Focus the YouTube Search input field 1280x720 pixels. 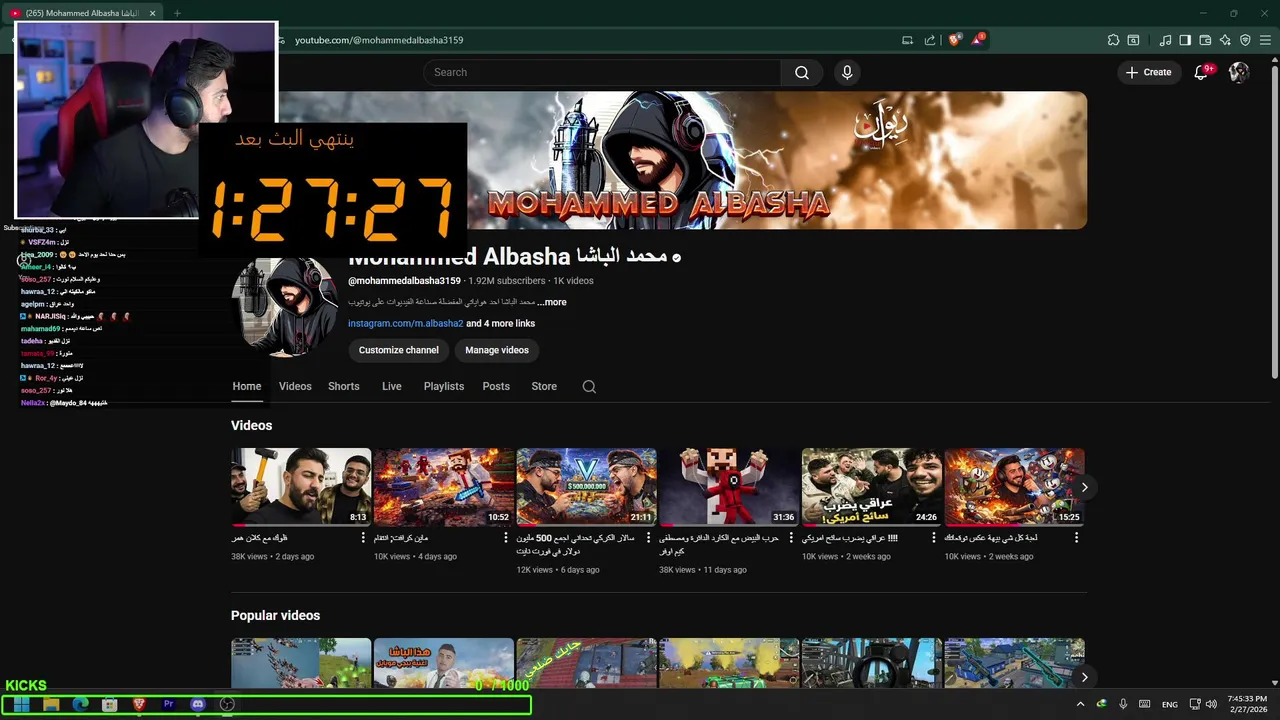pos(602,72)
